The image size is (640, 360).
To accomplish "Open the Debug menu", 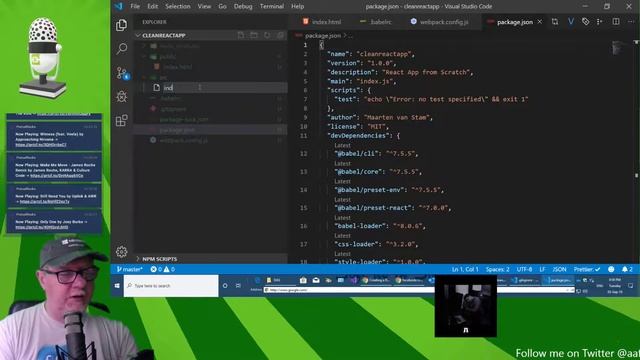I will pyautogui.click(x=243, y=7).
